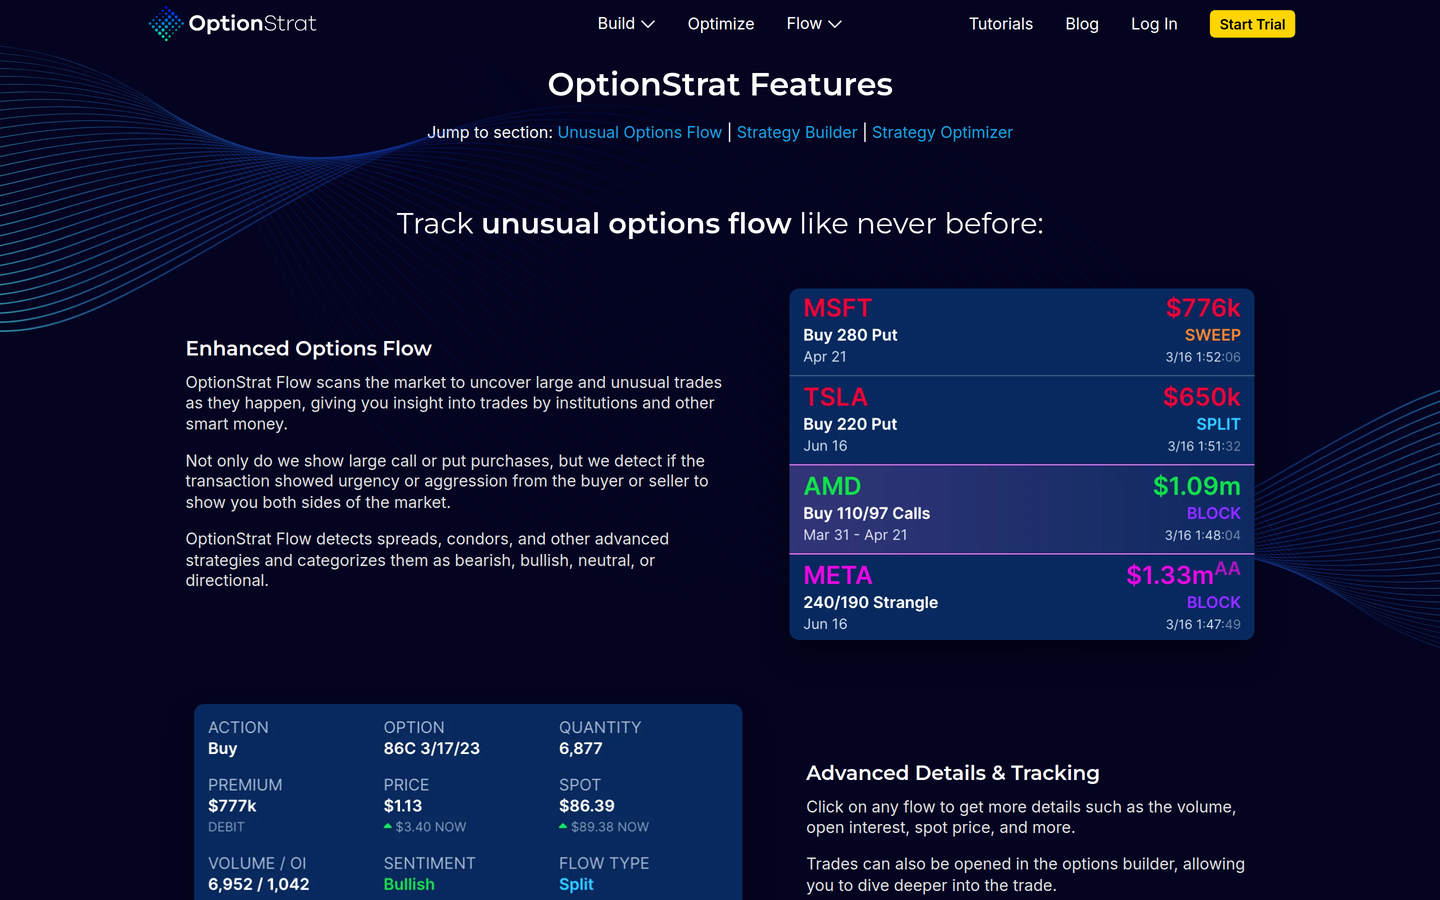Viewport: 1440px width, 900px height.
Task: Expand the Flow dropdown menu
Action: (x=814, y=24)
